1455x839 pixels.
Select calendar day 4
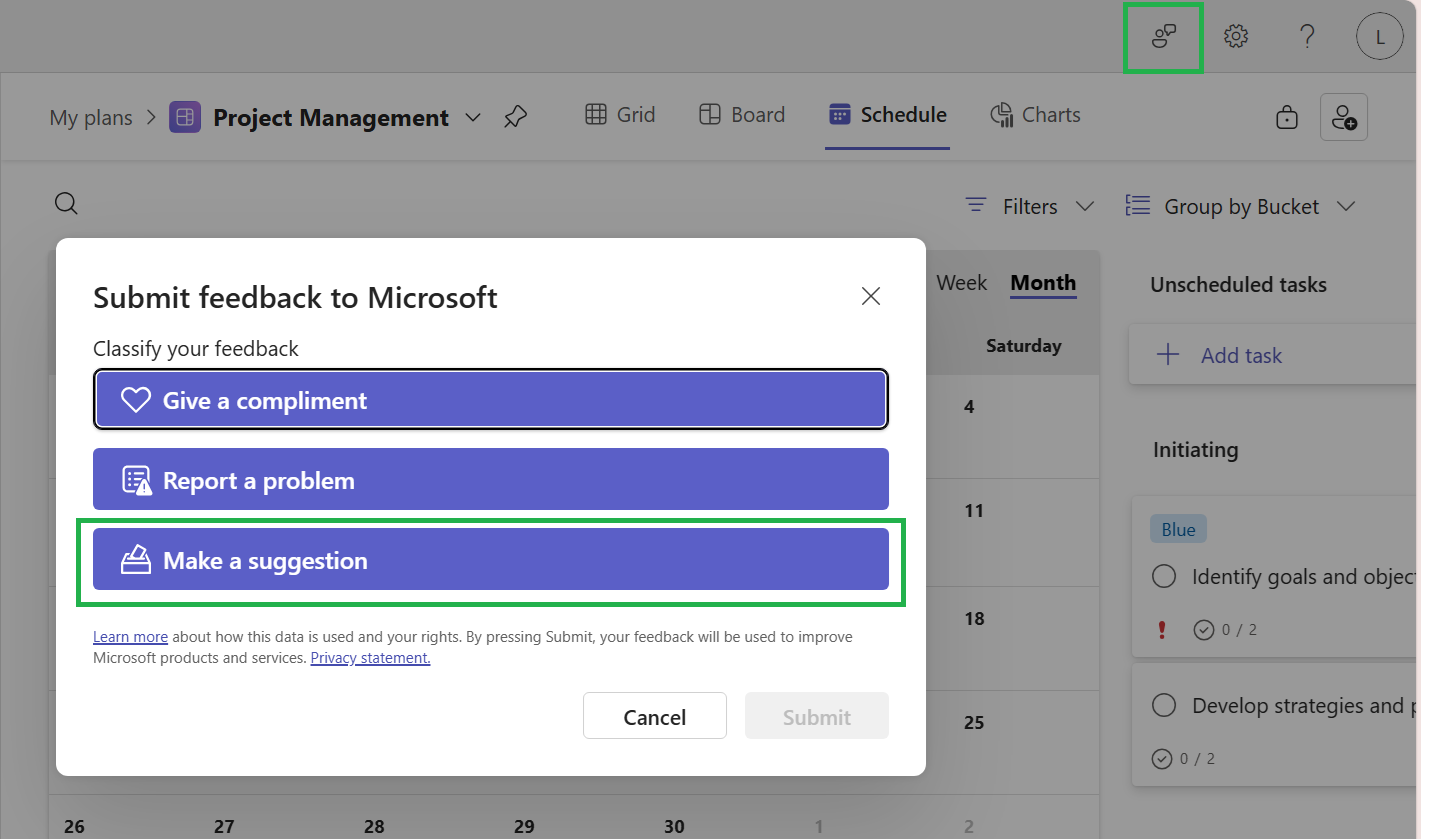[969, 407]
